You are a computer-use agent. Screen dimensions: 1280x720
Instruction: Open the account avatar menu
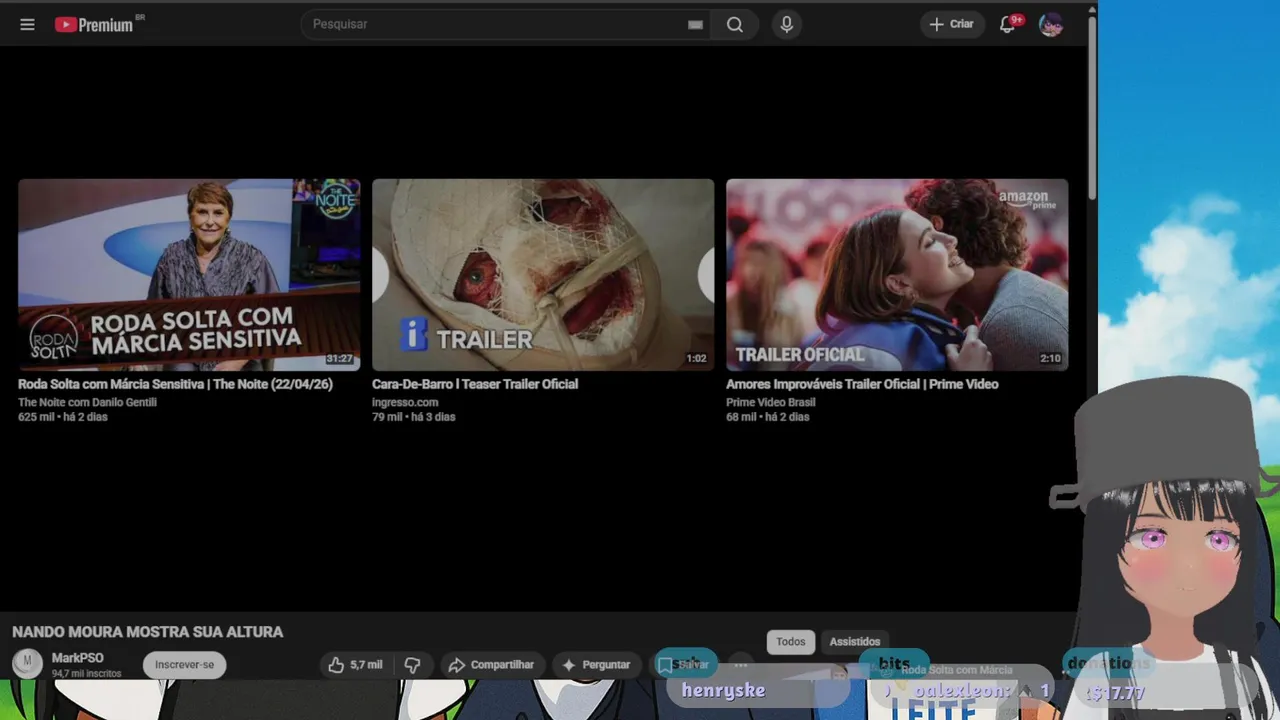[x=1050, y=24]
